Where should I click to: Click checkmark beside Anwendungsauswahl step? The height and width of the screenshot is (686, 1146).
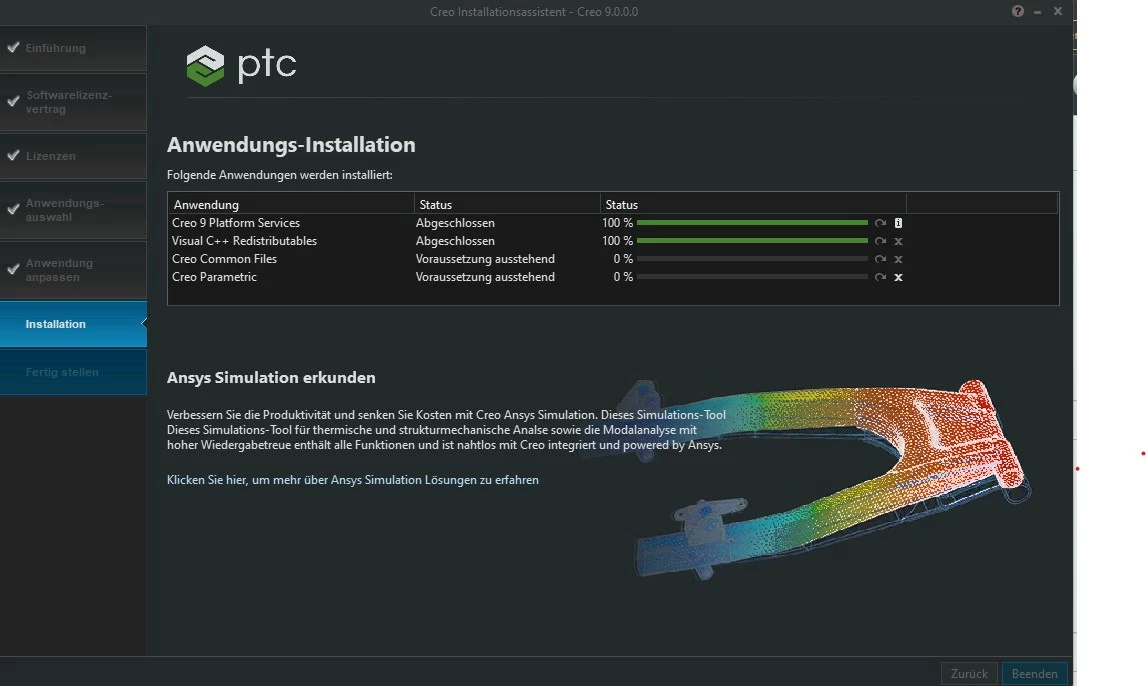coord(13,209)
